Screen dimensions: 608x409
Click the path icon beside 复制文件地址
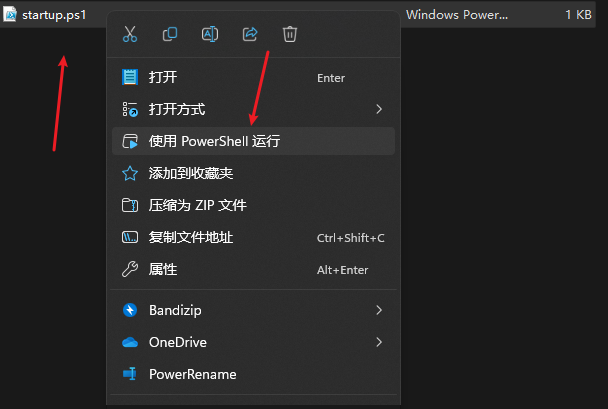tap(130, 237)
